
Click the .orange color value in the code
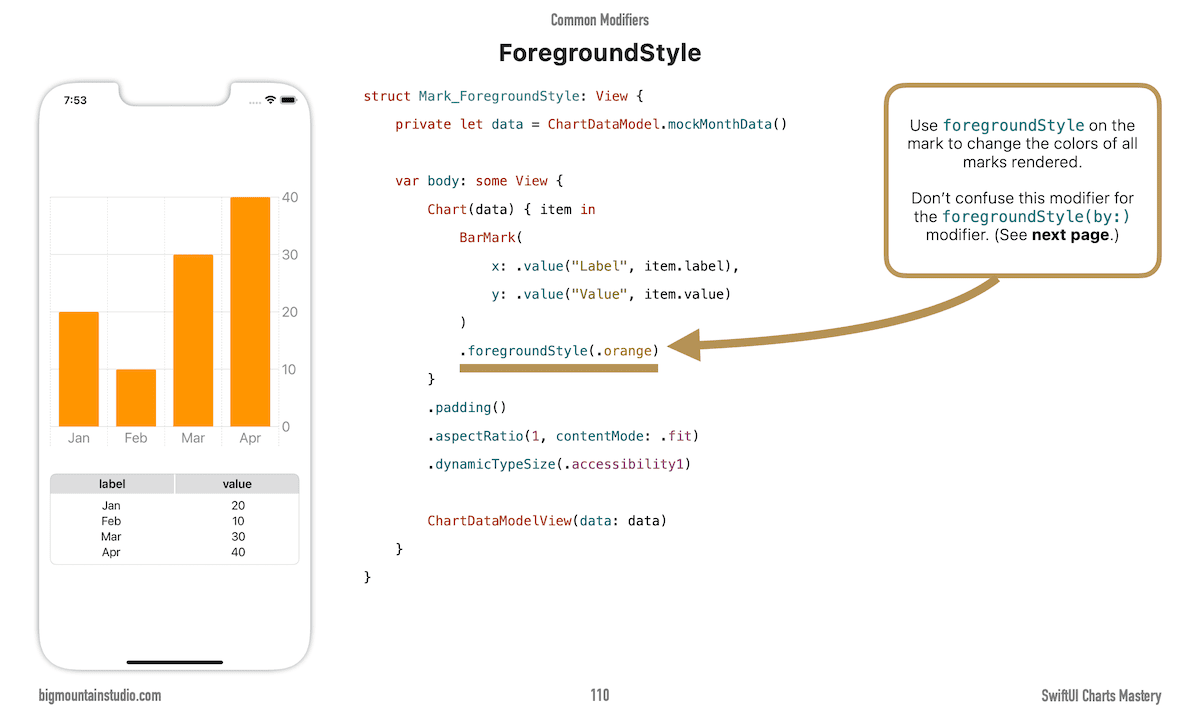pos(628,351)
